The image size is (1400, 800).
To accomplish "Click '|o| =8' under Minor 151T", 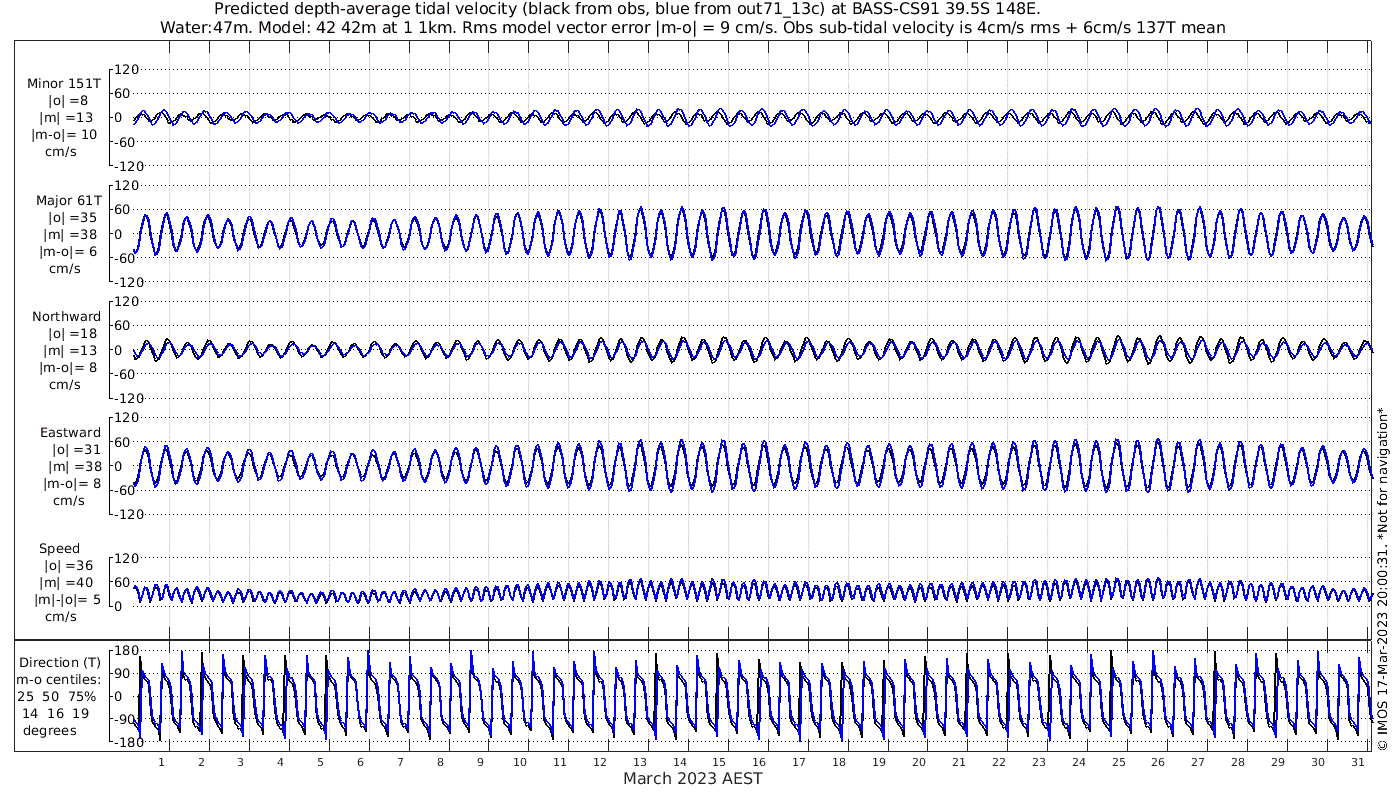I will point(68,101).
